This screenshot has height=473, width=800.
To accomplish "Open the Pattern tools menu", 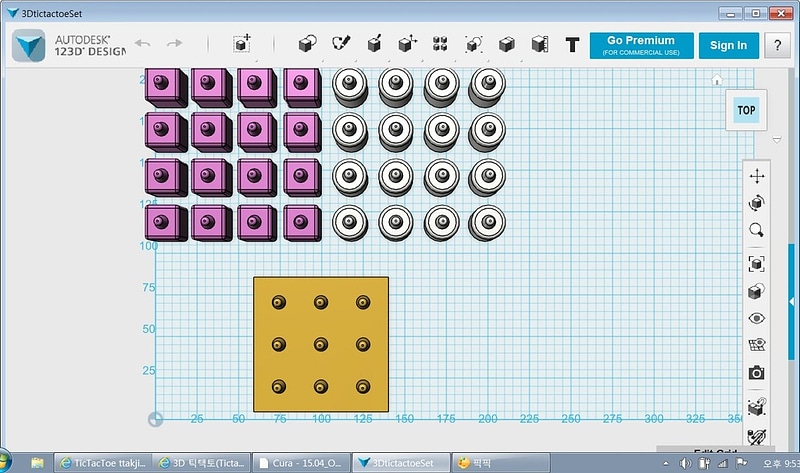I will pyautogui.click(x=440, y=44).
